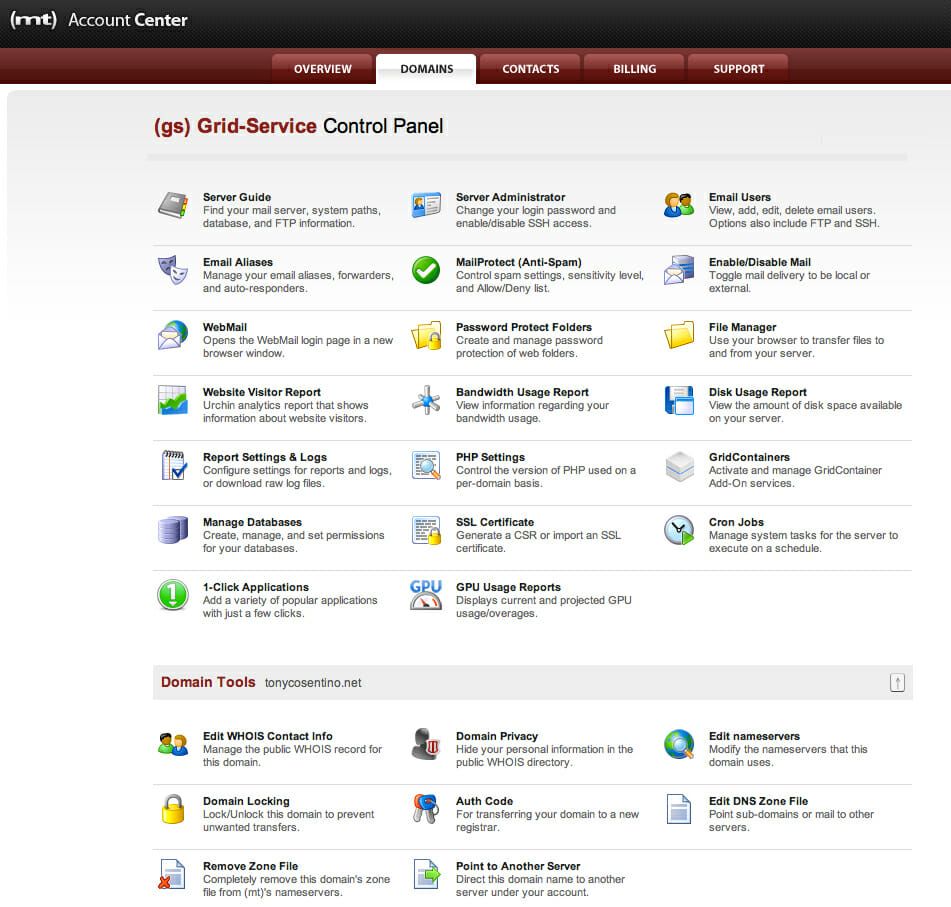Click the (mt) Account Center logo
The height and width of the screenshot is (907, 951).
(x=99, y=20)
